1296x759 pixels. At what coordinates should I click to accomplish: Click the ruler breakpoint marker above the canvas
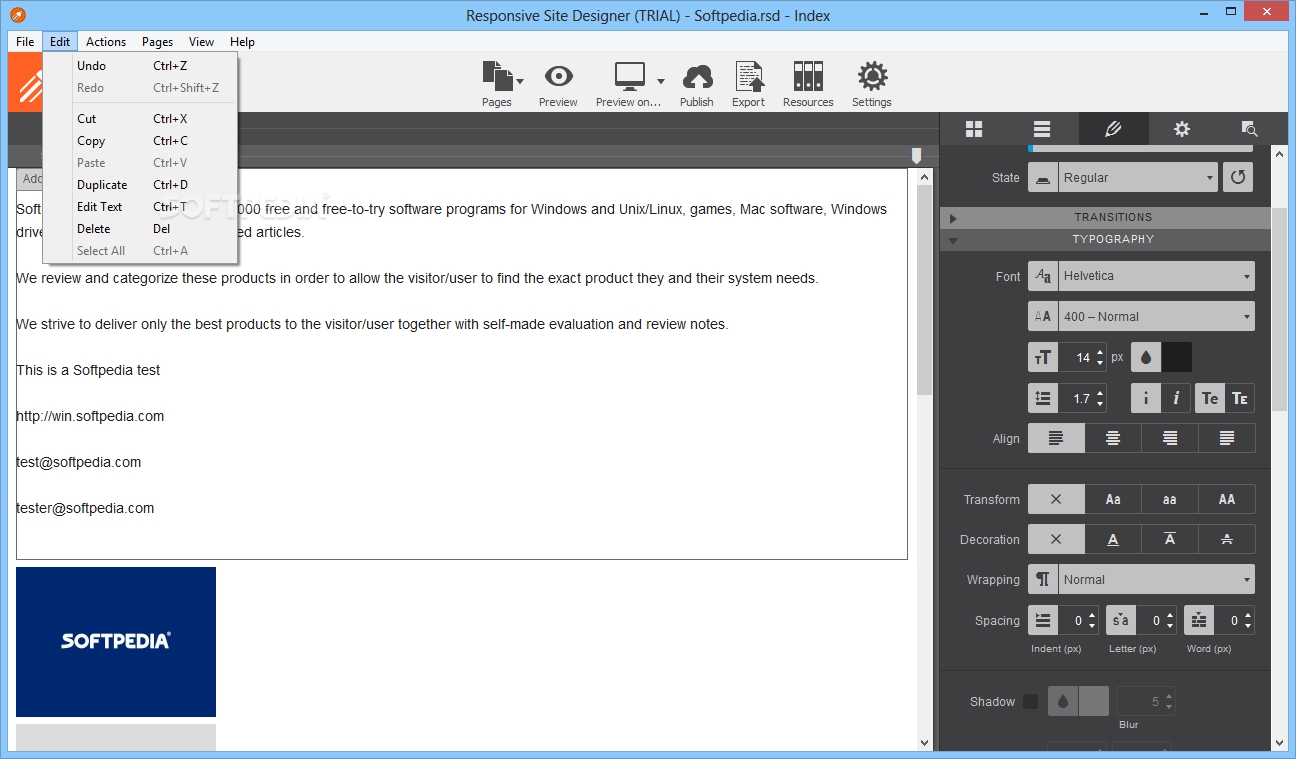point(916,156)
